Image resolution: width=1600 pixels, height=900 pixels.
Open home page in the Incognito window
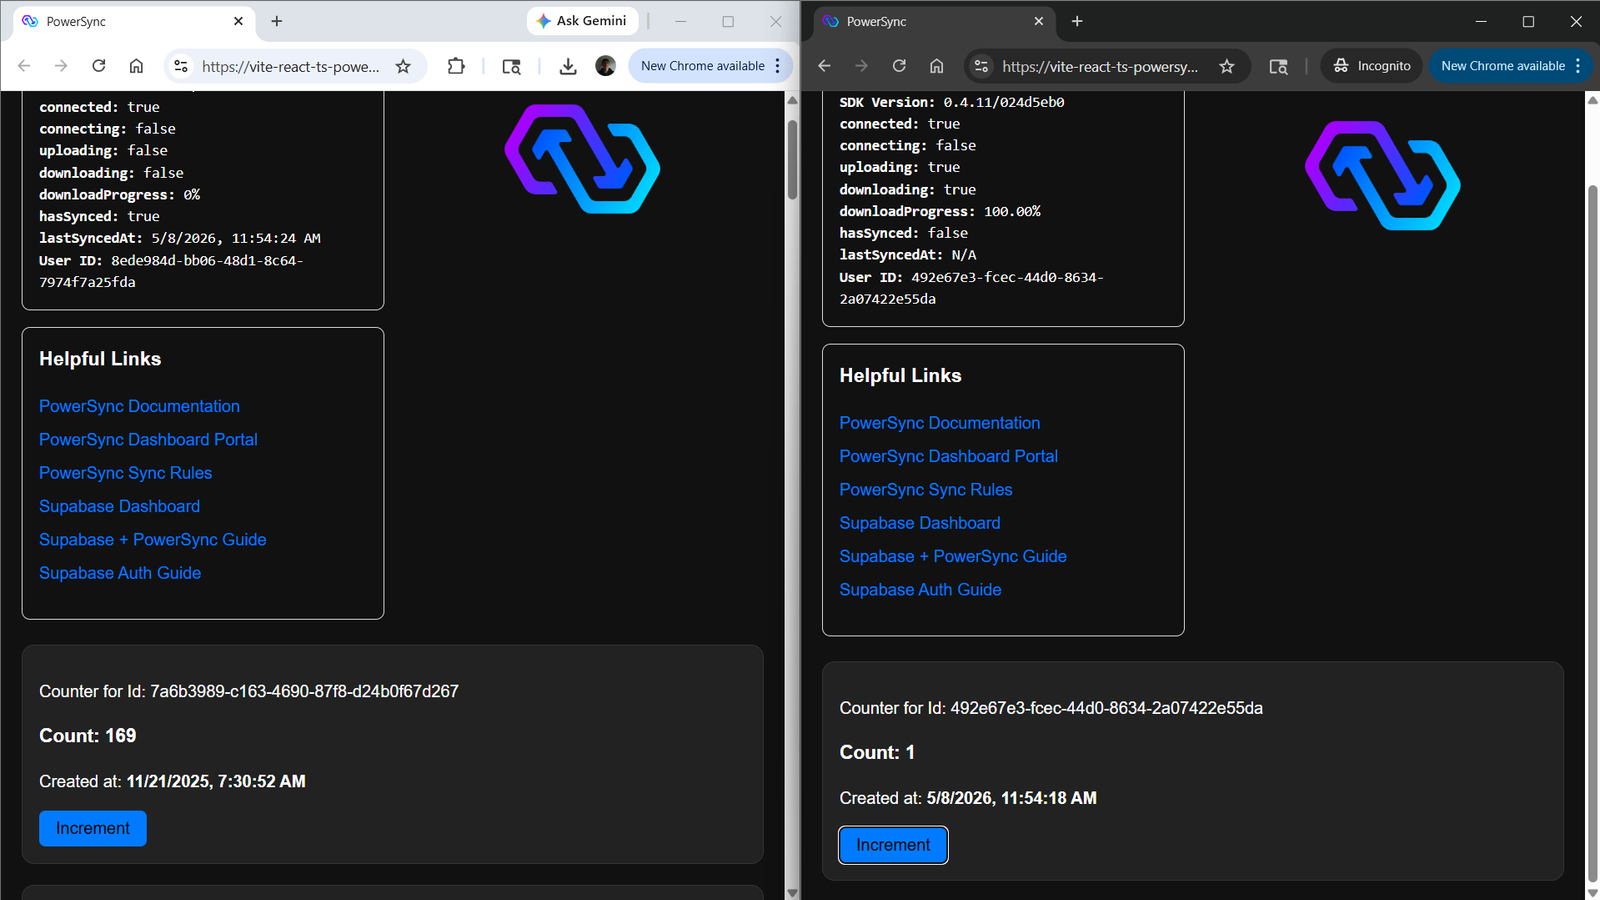(x=936, y=66)
